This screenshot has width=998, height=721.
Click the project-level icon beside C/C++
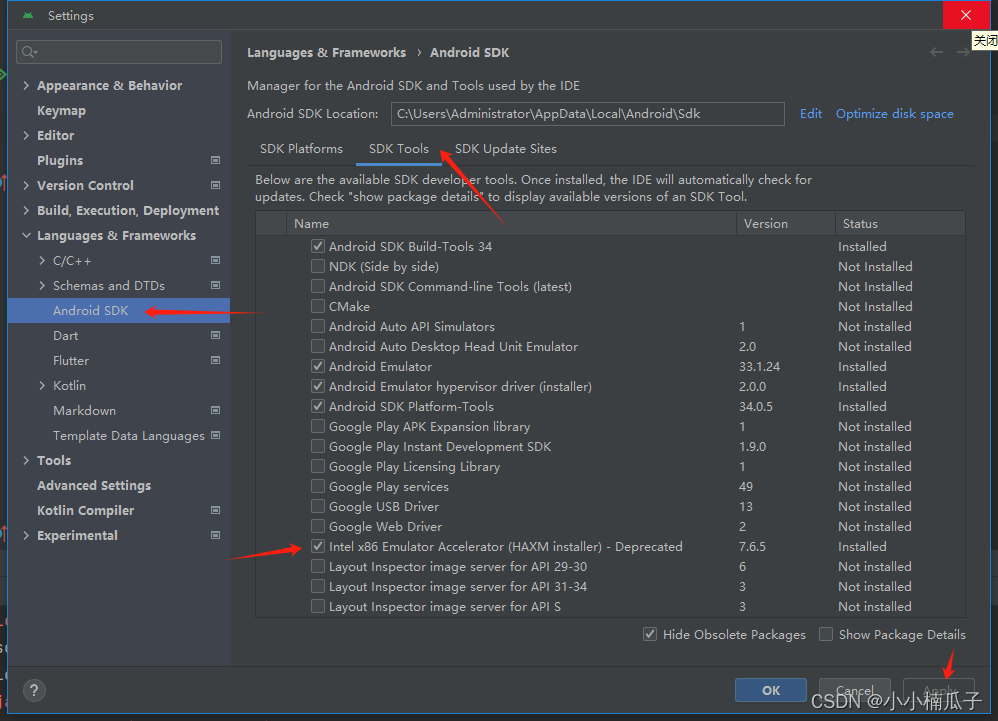click(215, 260)
